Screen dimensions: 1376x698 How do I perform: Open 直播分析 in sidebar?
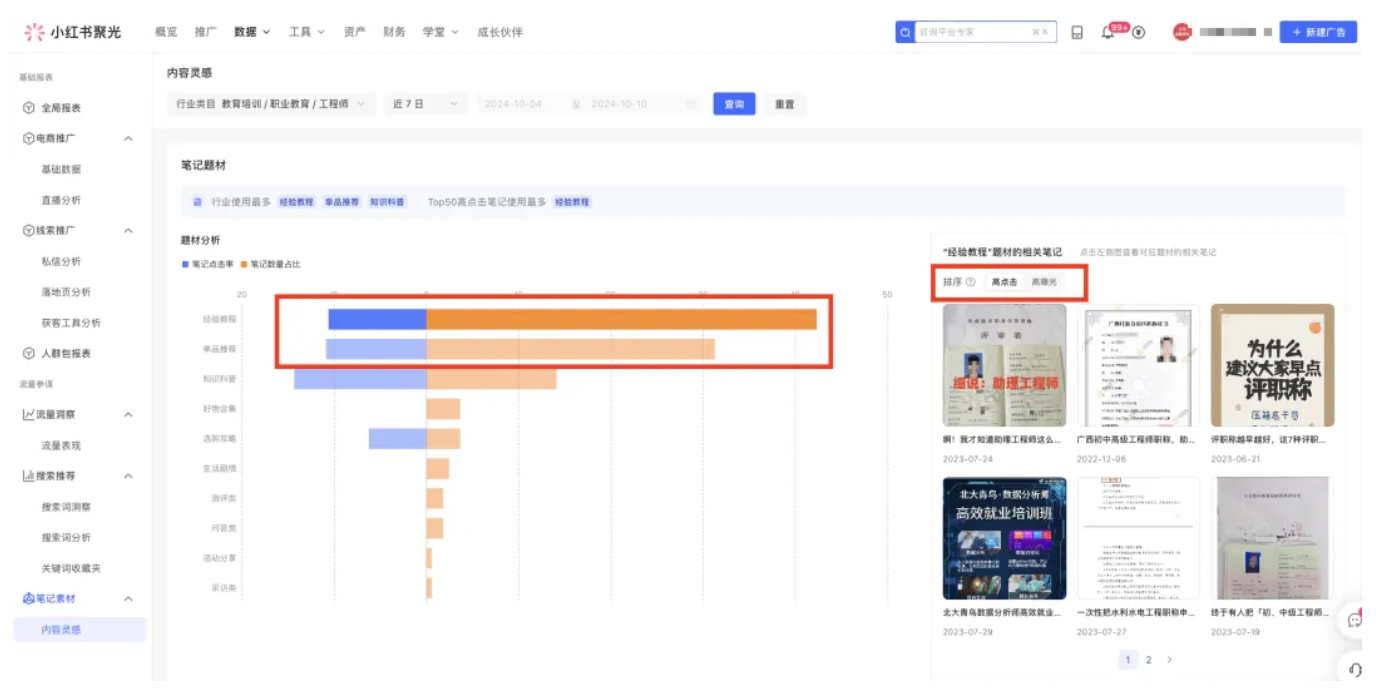point(61,200)
